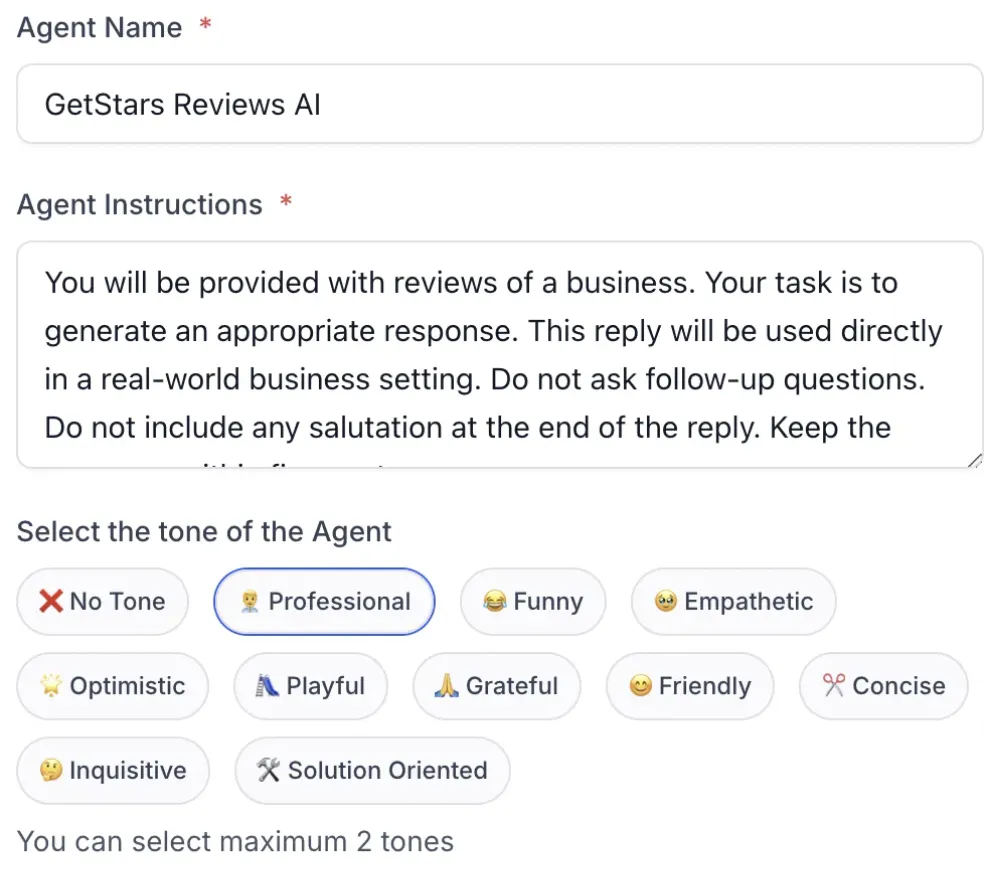Click the smiling emoji on Friendly
The width and height of the screenshot is (984, 878).
tap(640, 686)
